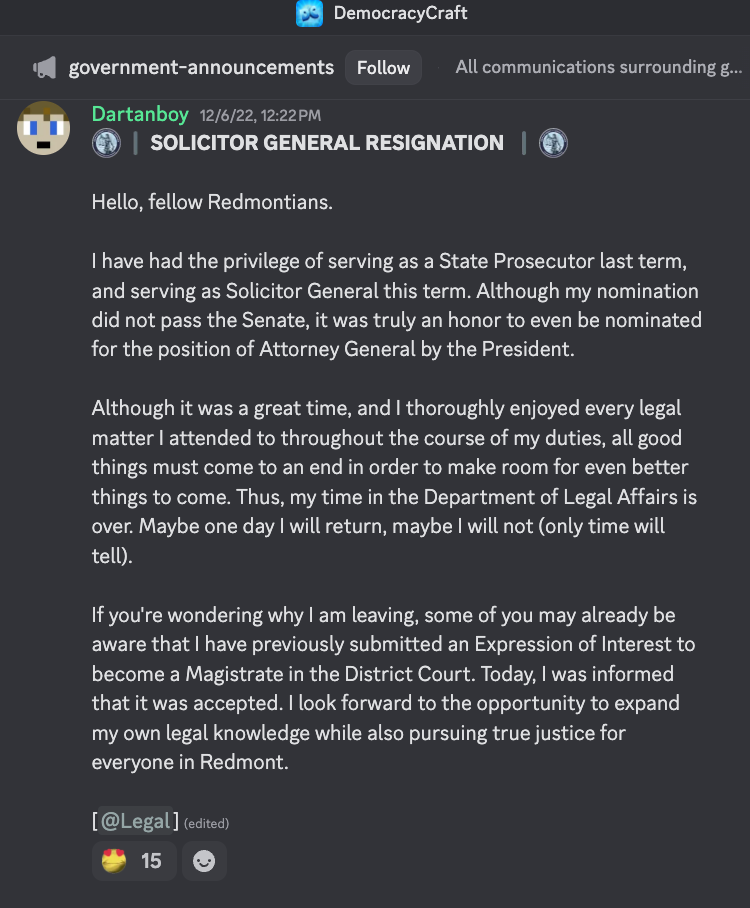750x908 pixels.
Task: Open the add reaction smiley picker
Action: [x=204, y=861]
